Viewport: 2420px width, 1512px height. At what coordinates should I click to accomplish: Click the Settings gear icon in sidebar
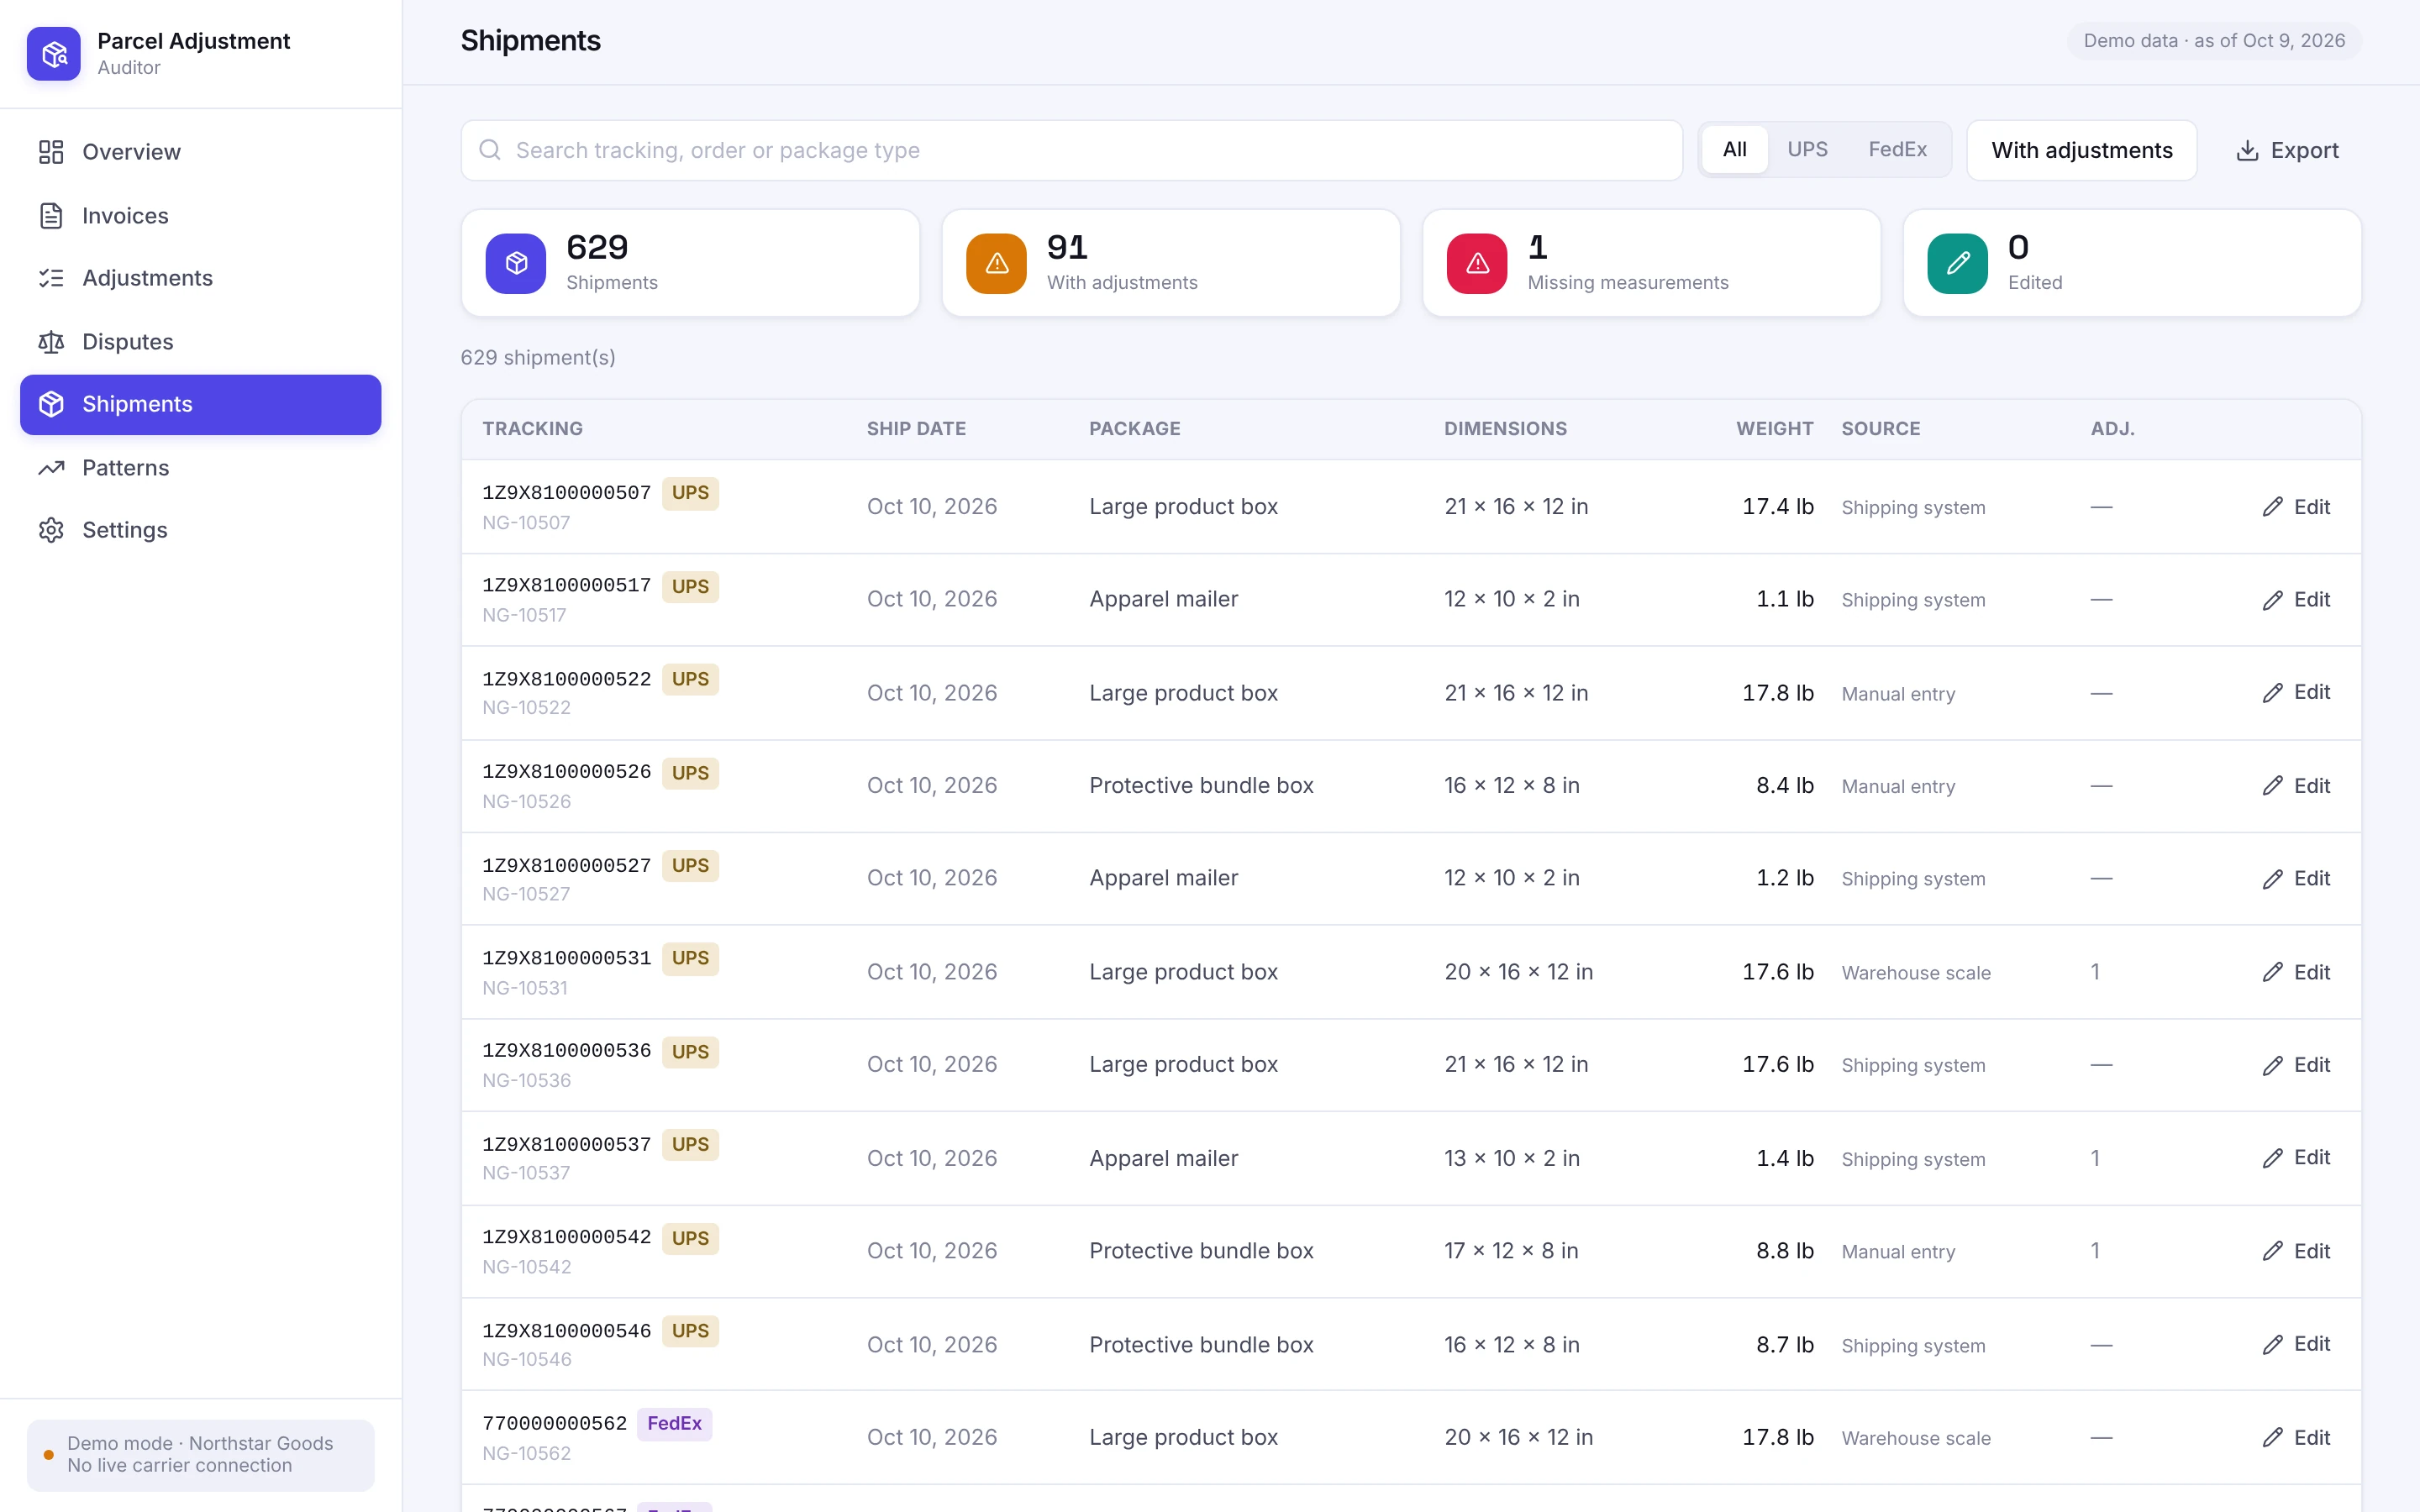(x=51, y=530)
